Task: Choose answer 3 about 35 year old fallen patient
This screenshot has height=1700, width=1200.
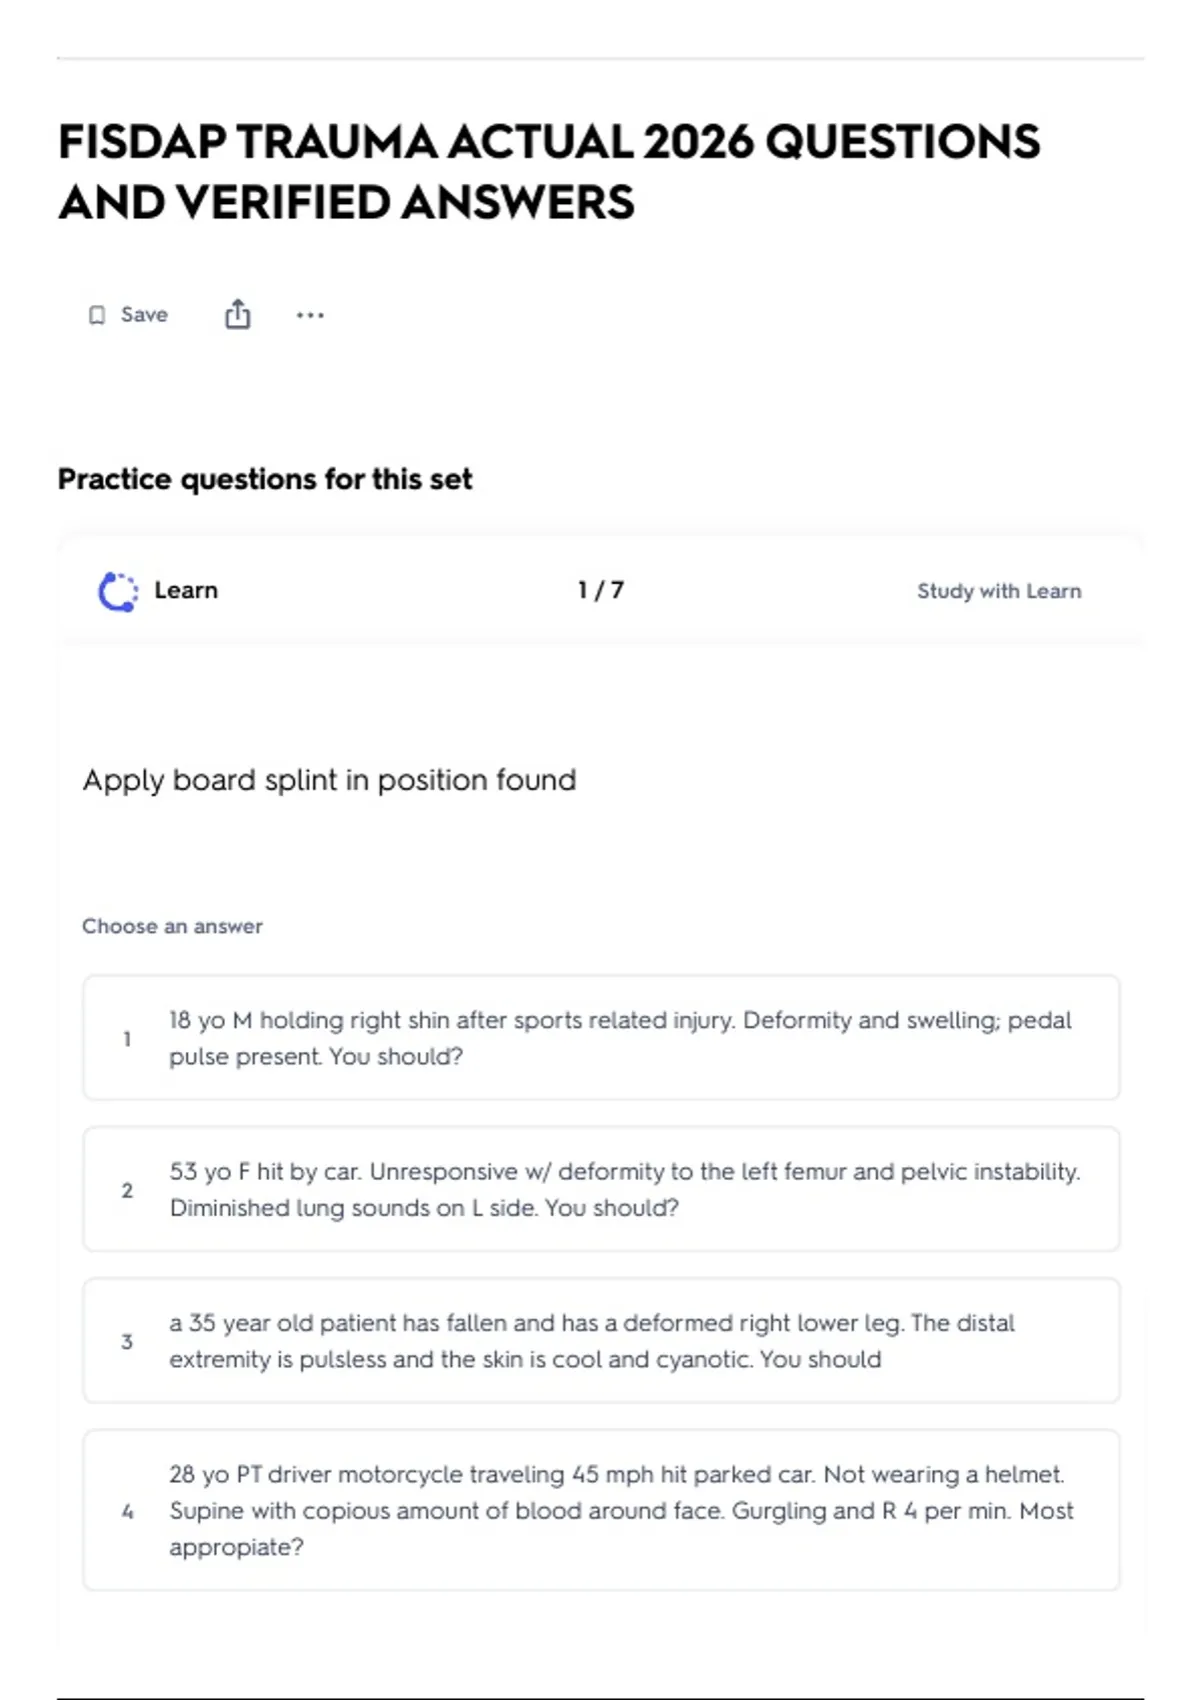Action: coord(601,1340)
